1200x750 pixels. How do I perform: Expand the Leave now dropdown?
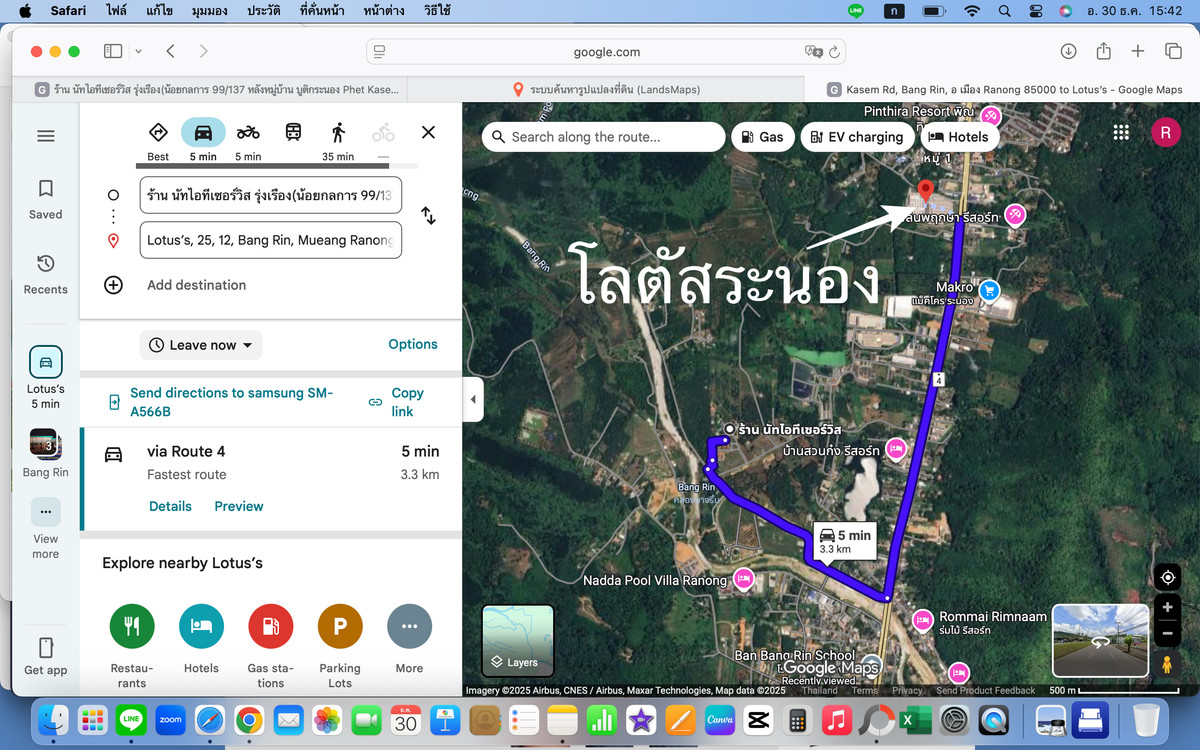coord(201,345)
